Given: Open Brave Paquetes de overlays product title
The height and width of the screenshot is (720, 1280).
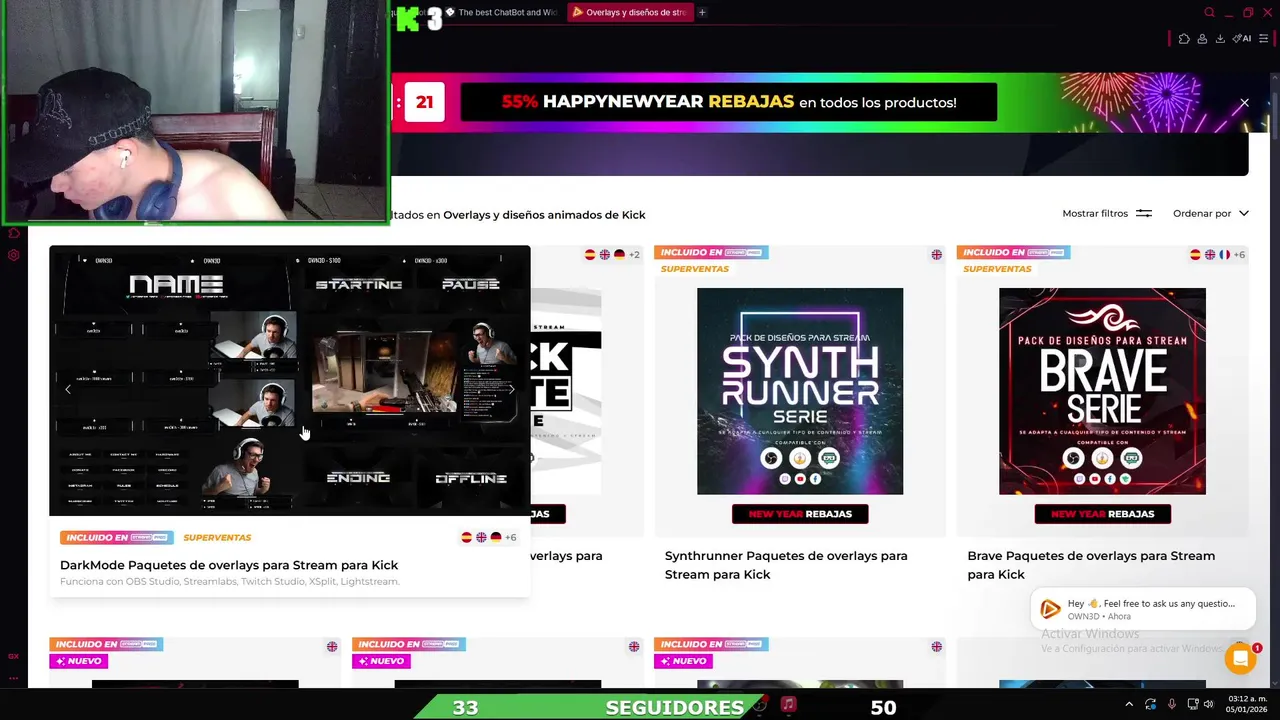Looking at the screenshot, I should [1091, 565].
